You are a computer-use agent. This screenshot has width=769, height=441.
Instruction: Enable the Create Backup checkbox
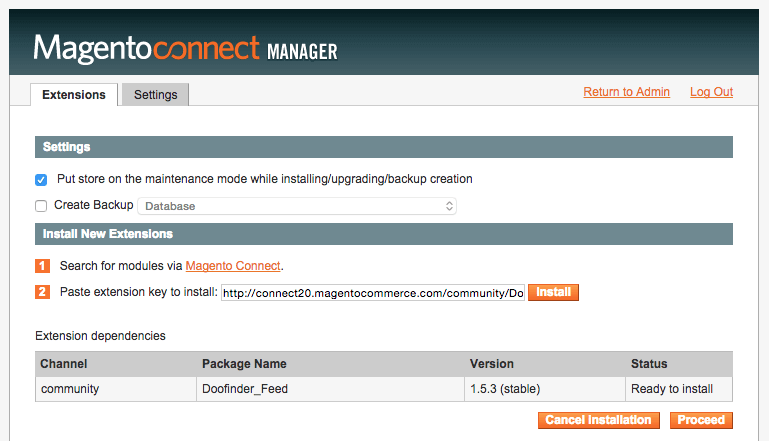[x=41, y=206]
